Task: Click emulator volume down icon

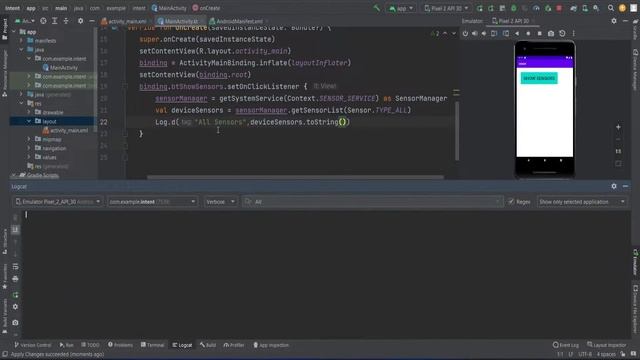Action: point(484,33)
